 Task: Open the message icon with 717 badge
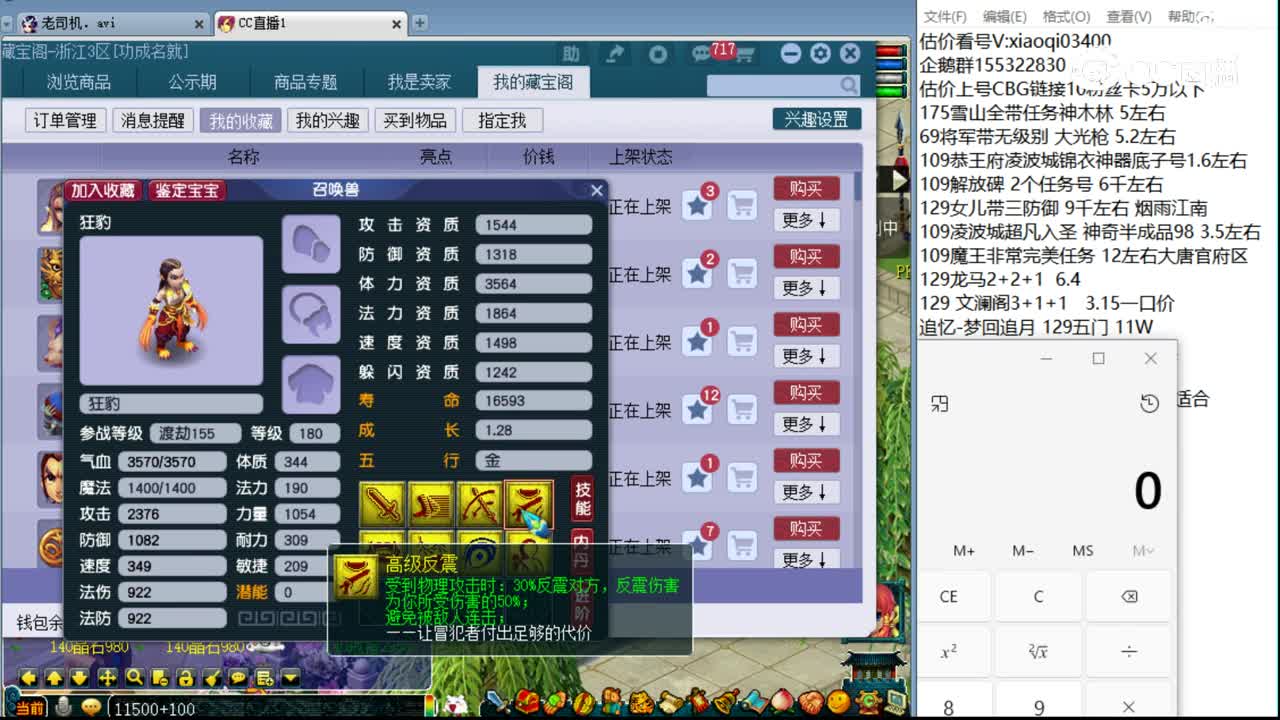click(700, 52)
